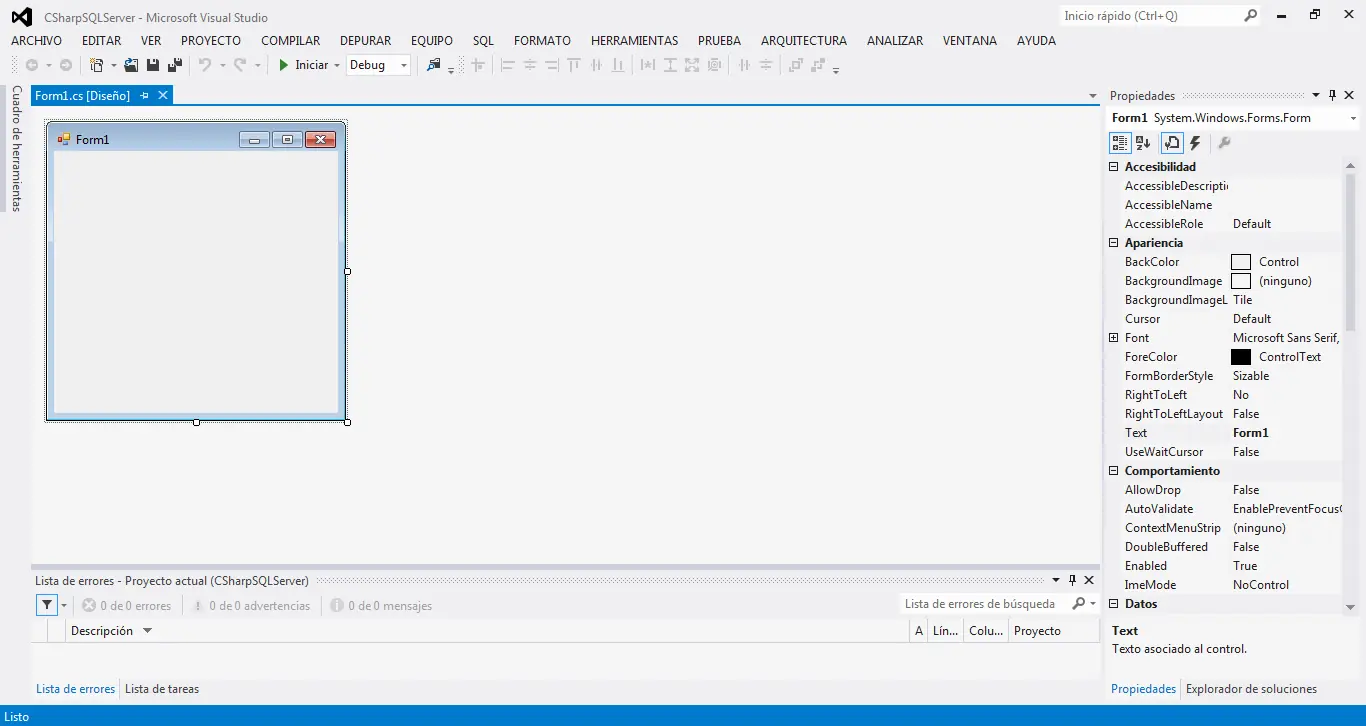Collapse the Datos property category

[x=1114, y=604]
